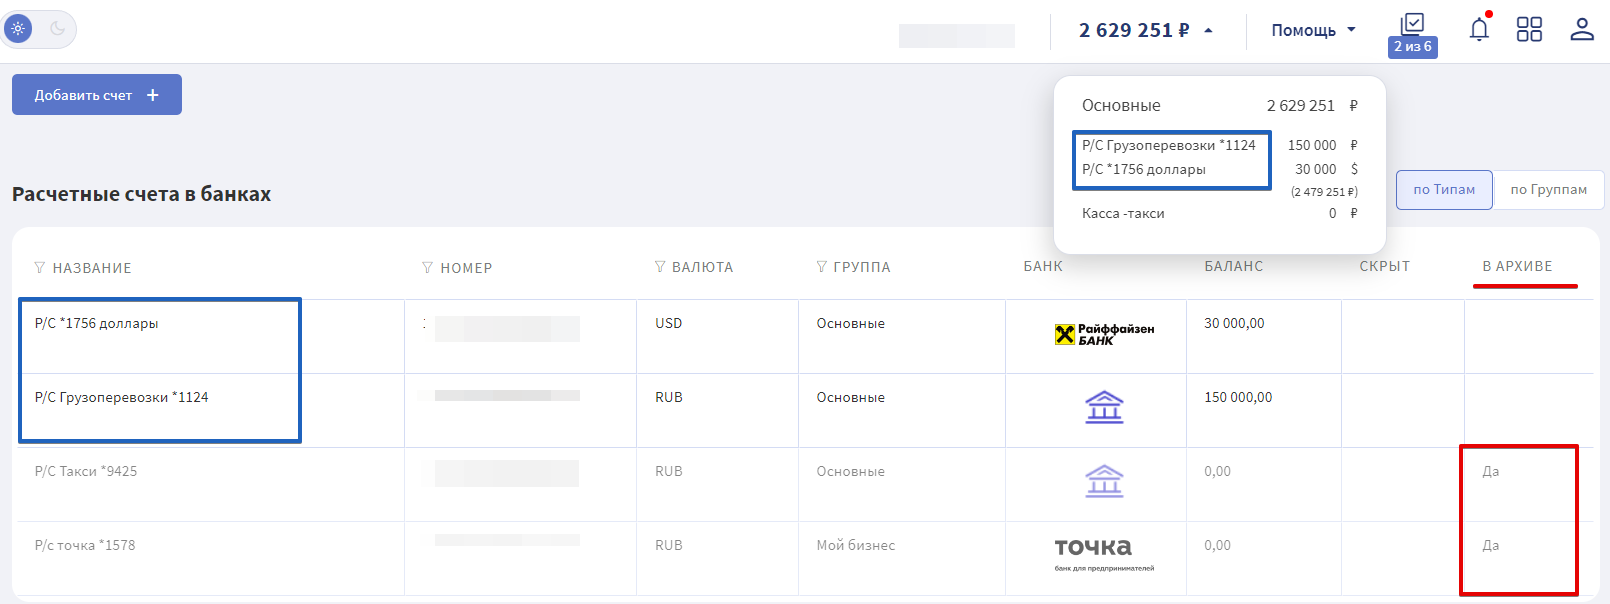1610x604 pixels.
Task: Select Касса -такси in balance popup
Action: click(x=1123, y=214)
